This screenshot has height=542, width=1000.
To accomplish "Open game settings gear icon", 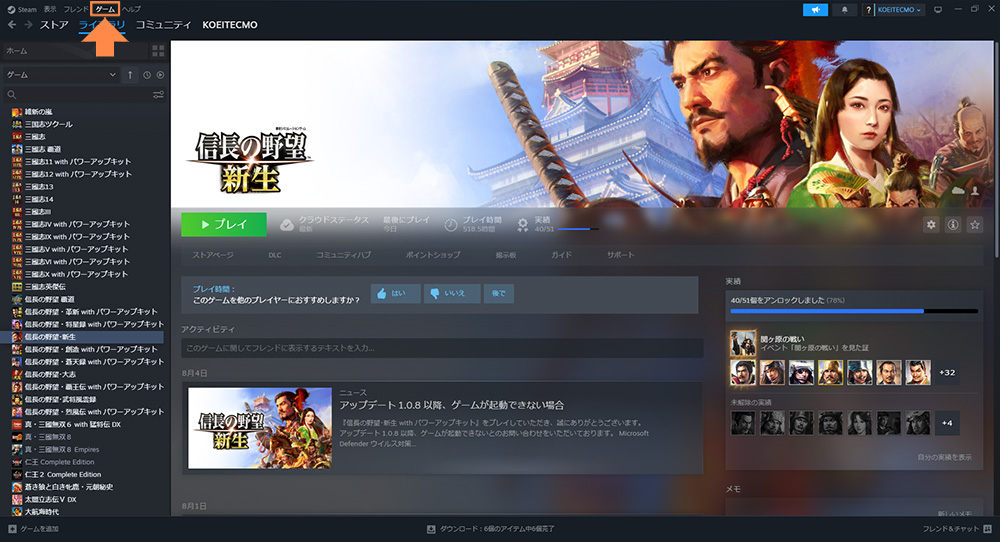I will [x=931, y=225].
